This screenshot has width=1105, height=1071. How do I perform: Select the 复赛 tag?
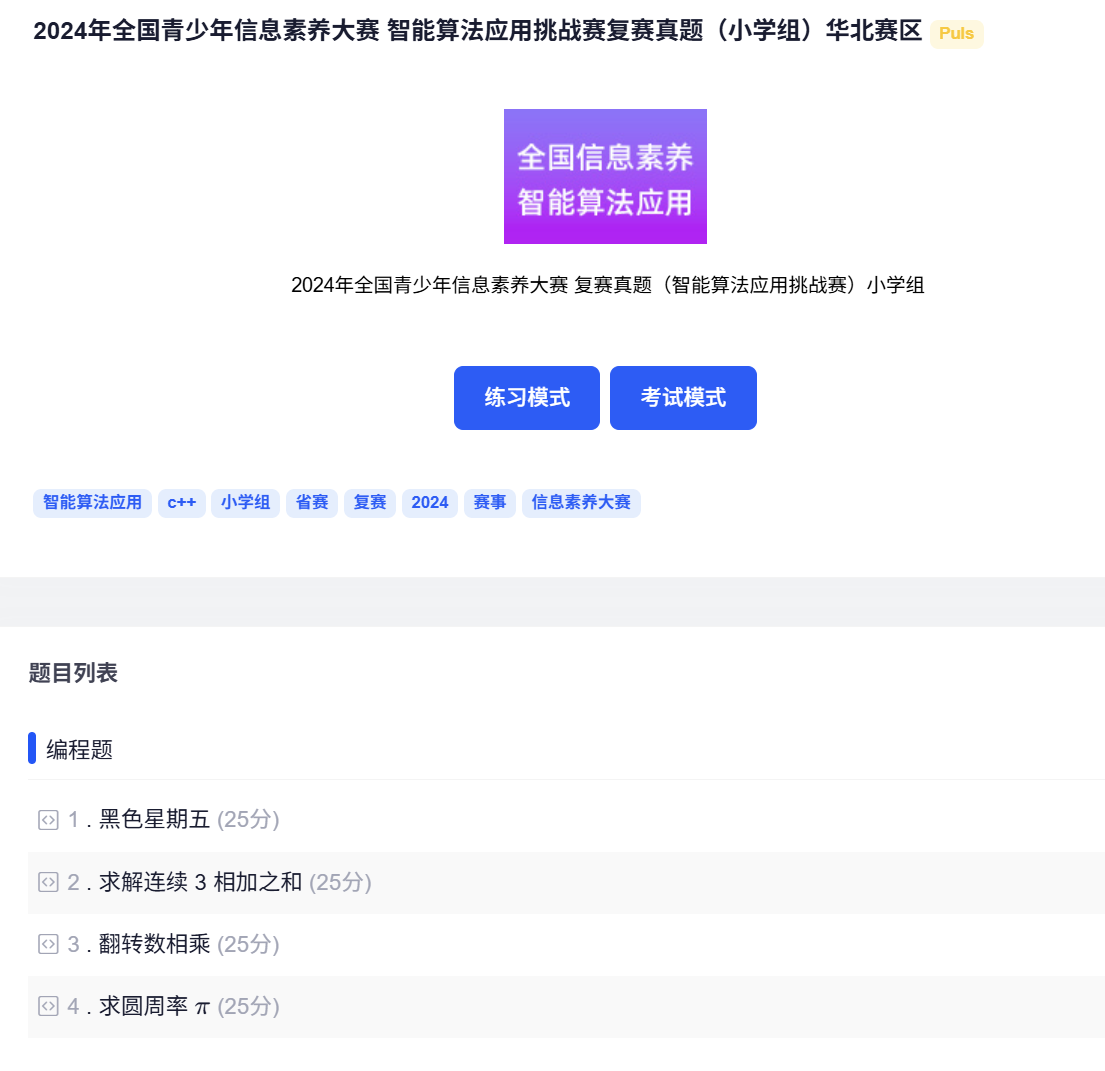pyautogui.click(x=369, y=502)
